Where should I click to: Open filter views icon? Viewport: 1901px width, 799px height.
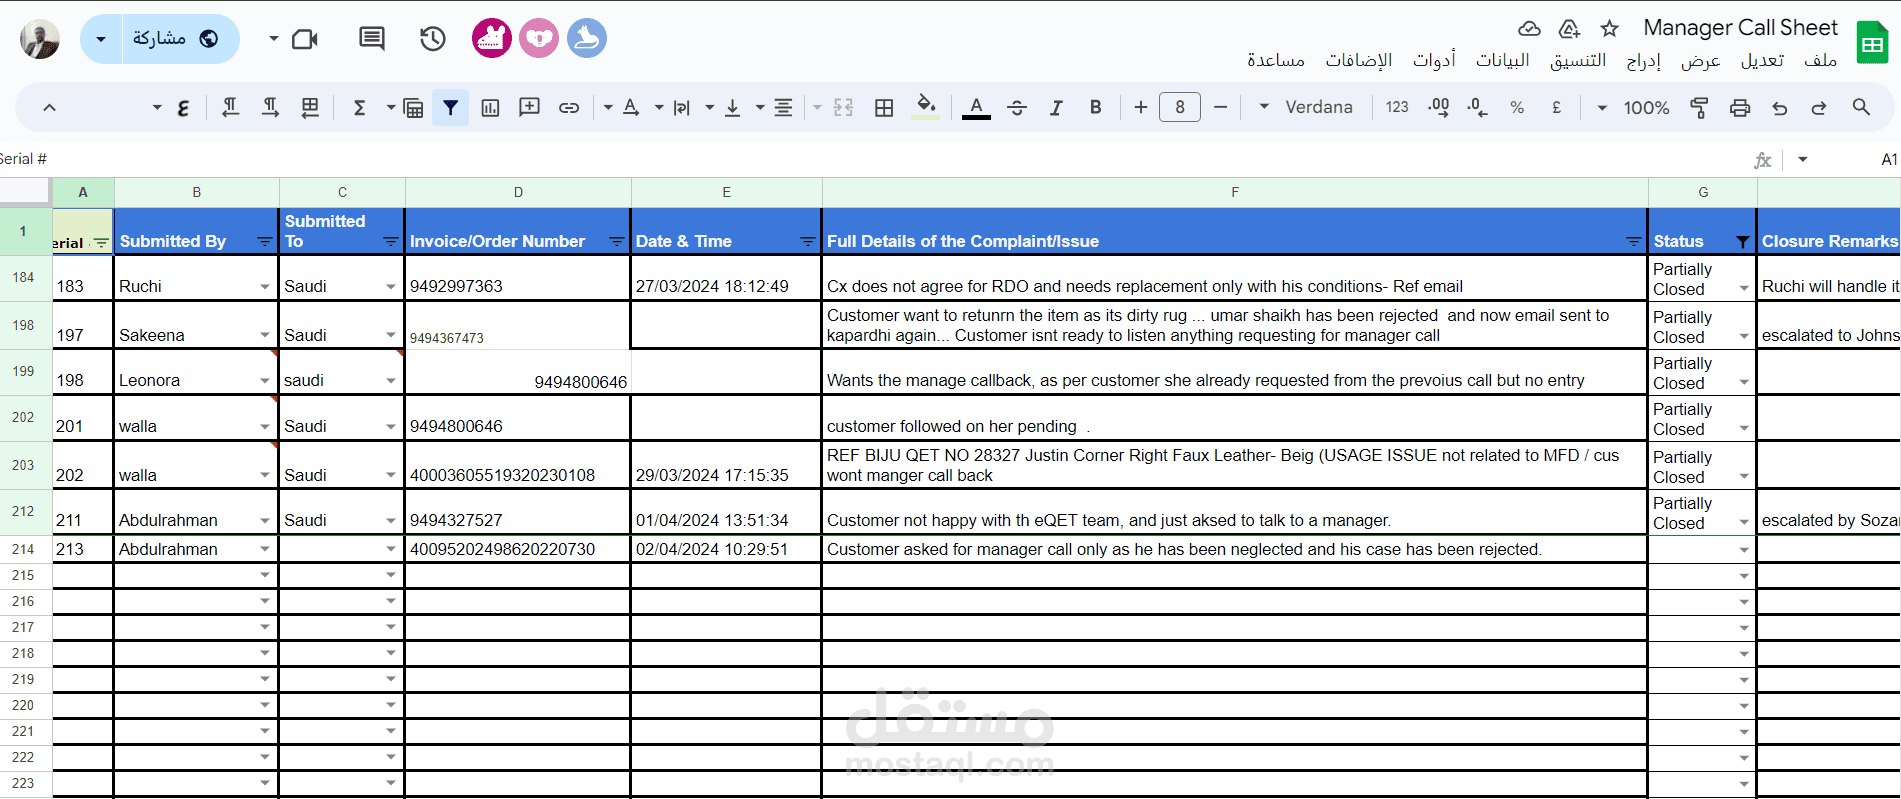pos(412,107)
